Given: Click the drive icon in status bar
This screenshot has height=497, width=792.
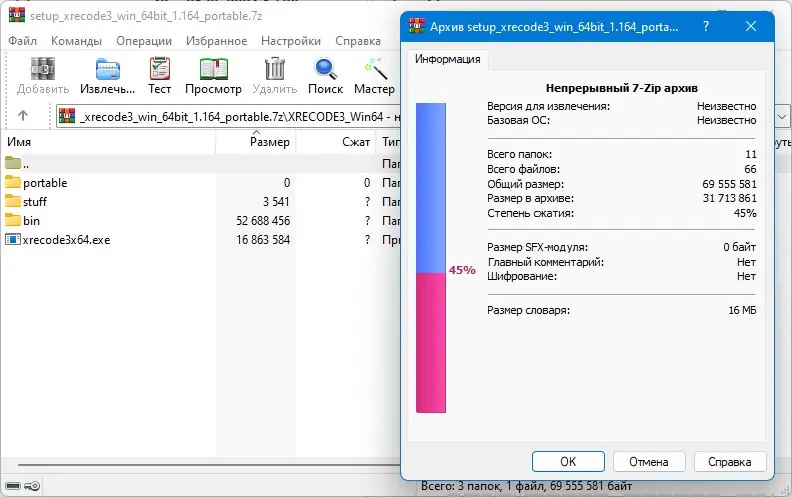Looking at the screenshot, I should point(13,486).
